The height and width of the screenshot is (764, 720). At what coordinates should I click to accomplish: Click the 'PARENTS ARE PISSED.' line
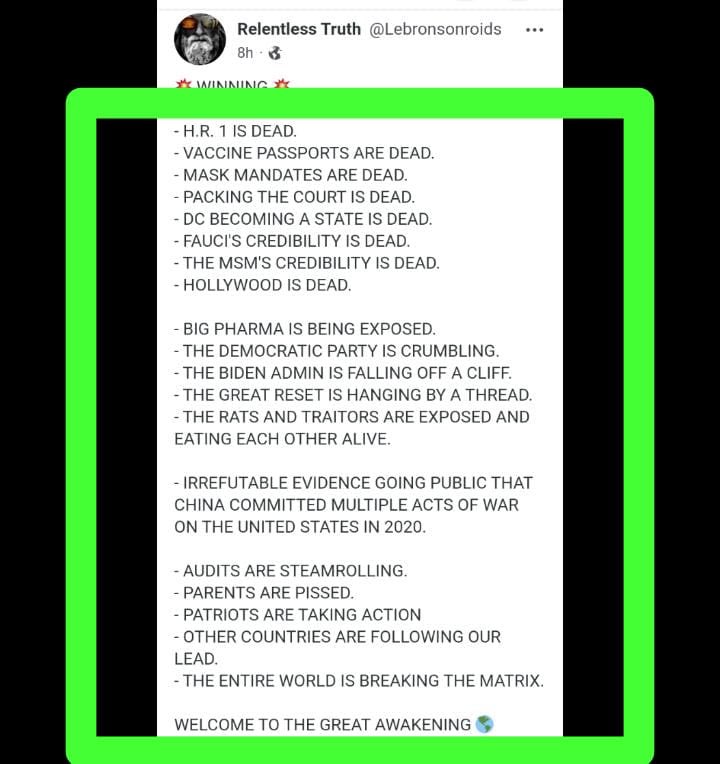(264, 592)
